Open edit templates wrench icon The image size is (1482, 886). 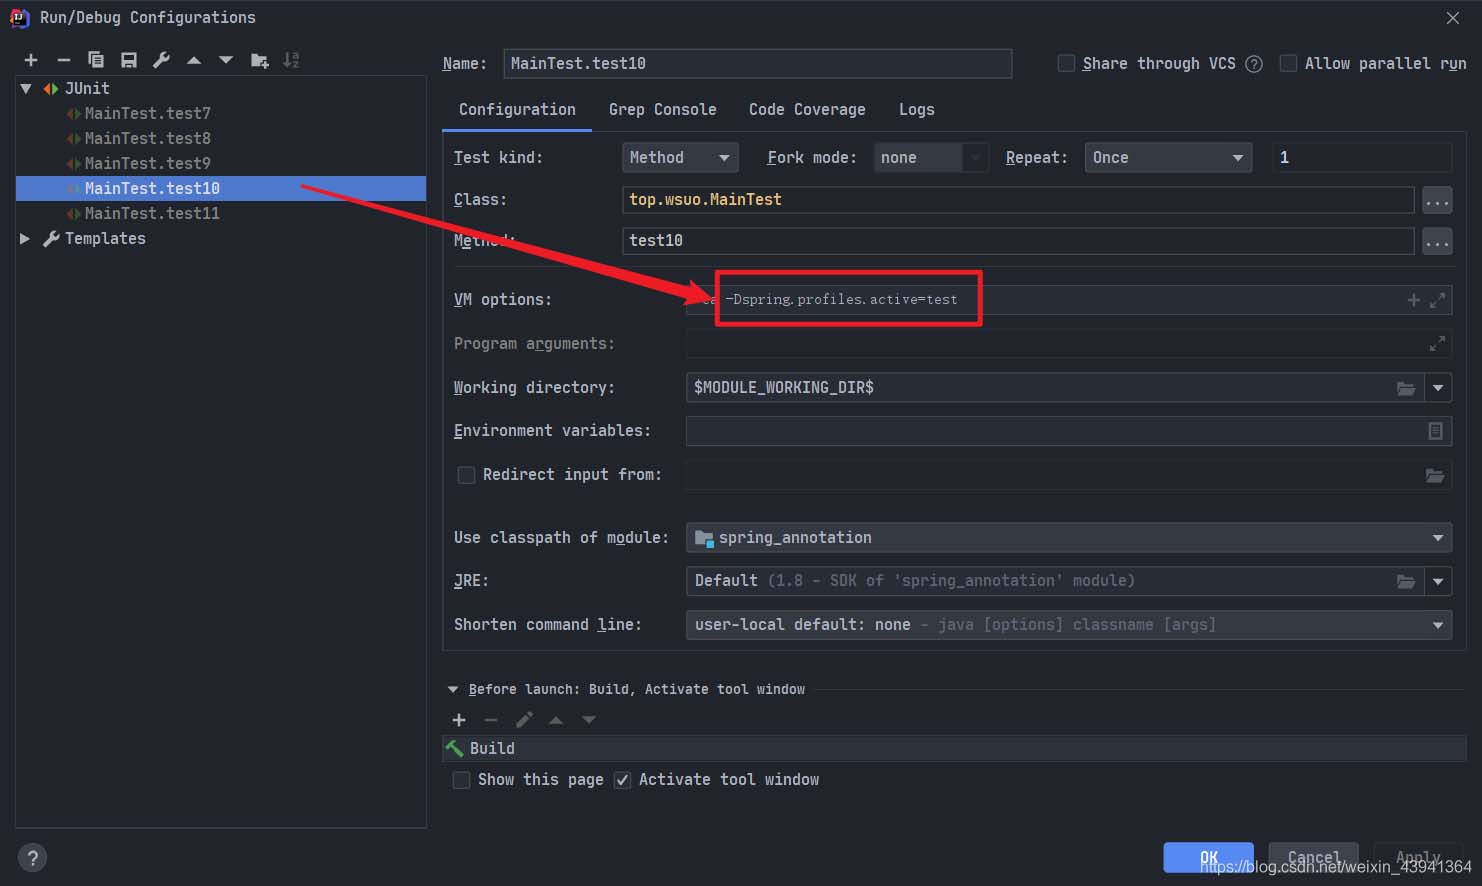coord(161,60)
